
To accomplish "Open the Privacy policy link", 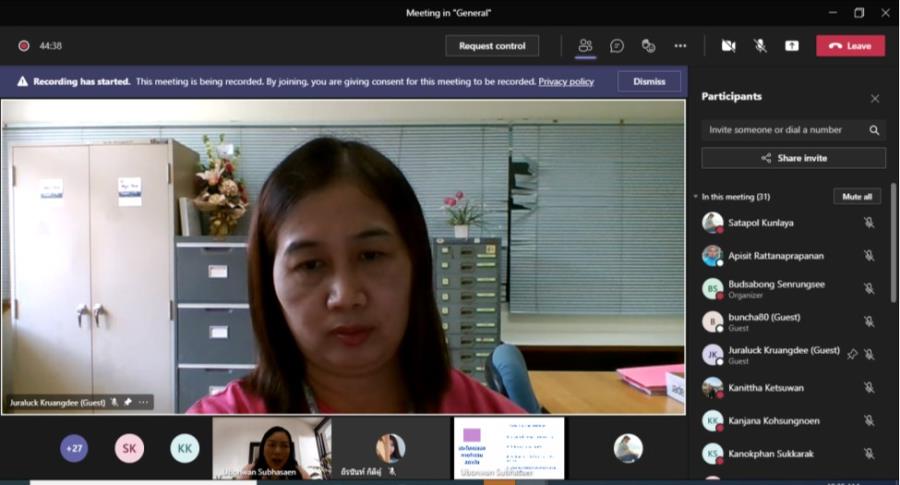I will 566,82.
